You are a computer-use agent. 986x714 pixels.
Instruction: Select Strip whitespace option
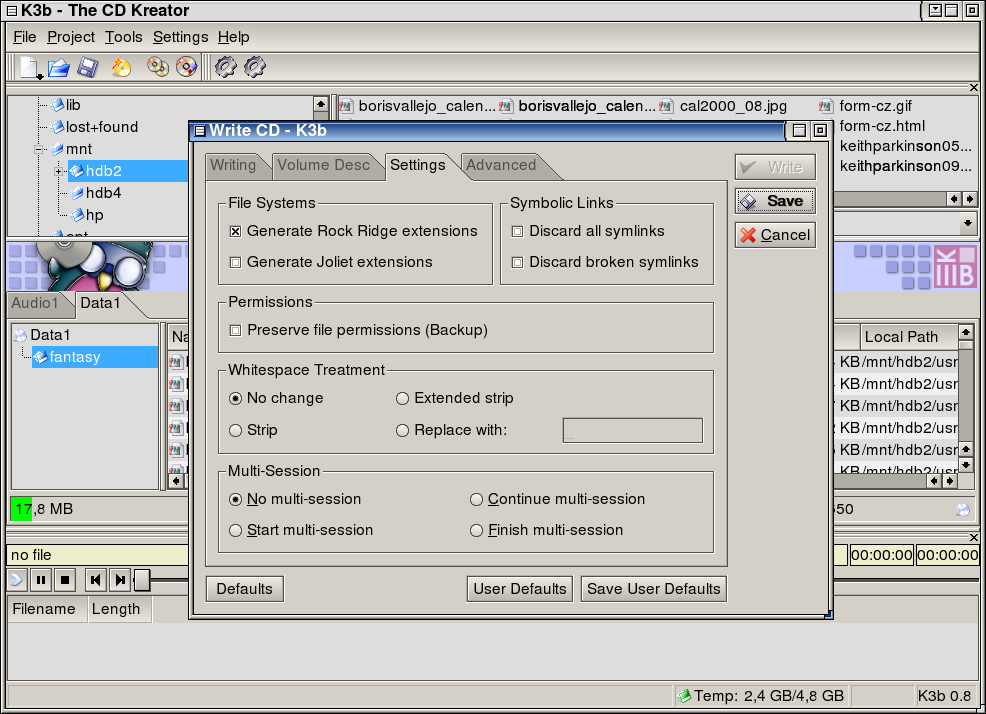coord(235,430)
